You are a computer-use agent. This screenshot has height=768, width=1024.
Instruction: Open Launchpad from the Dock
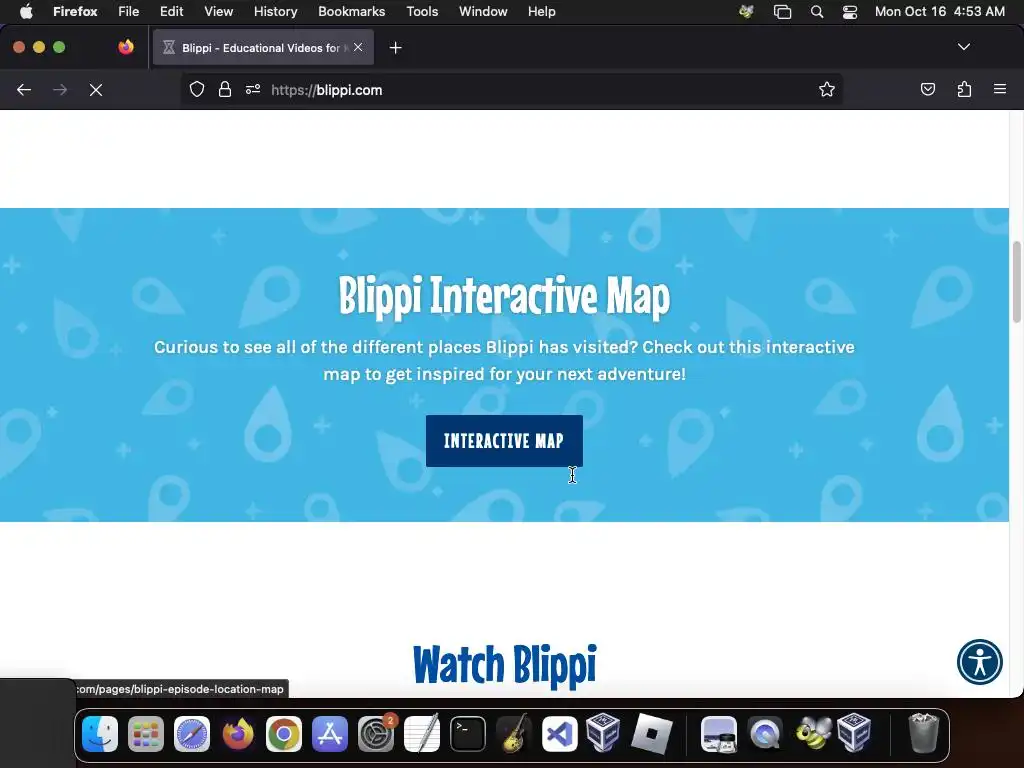click(x=146, y=734)
